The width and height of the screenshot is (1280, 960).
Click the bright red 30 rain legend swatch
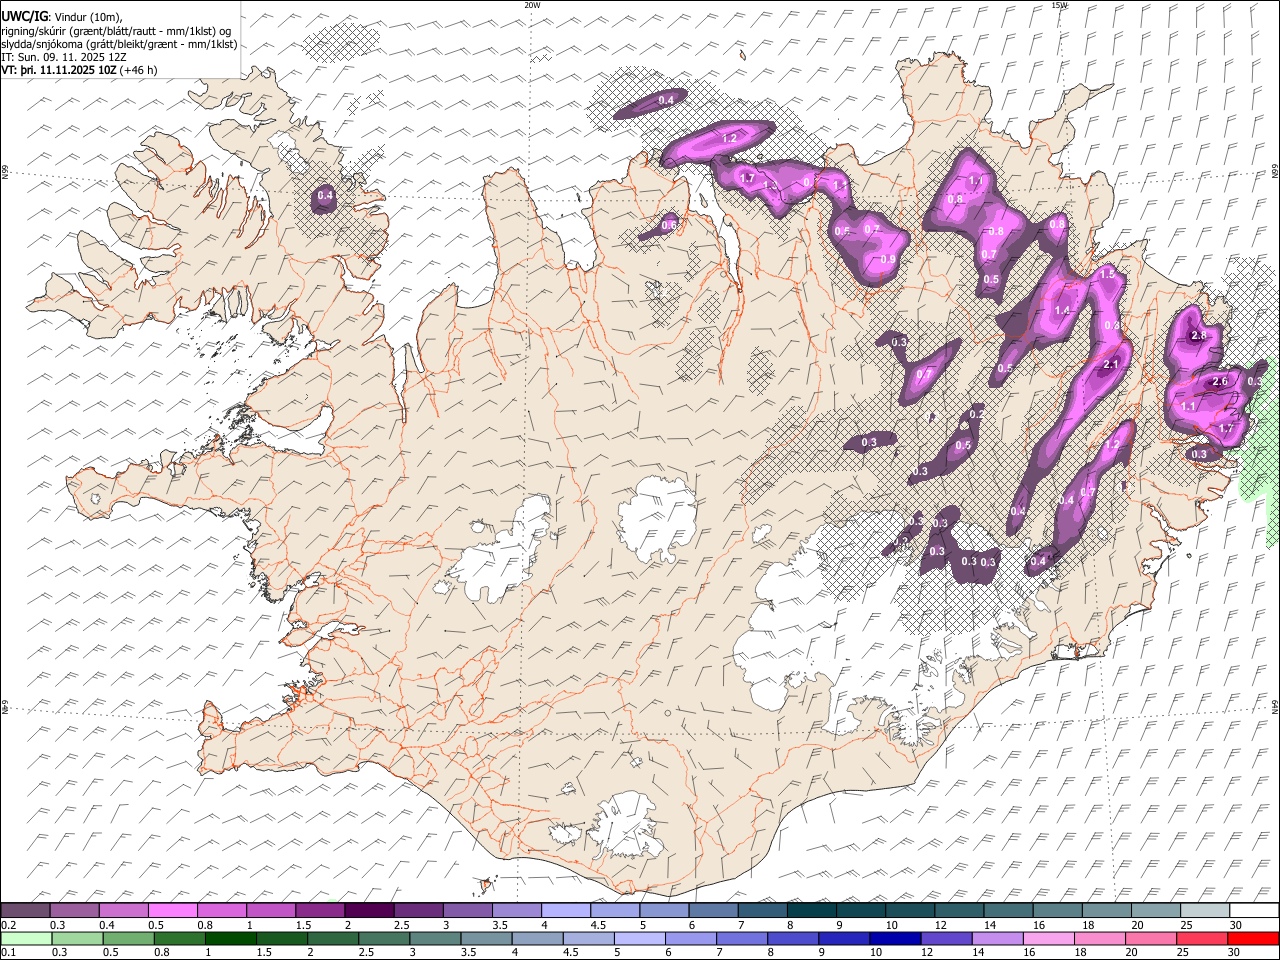point(1253,938)
